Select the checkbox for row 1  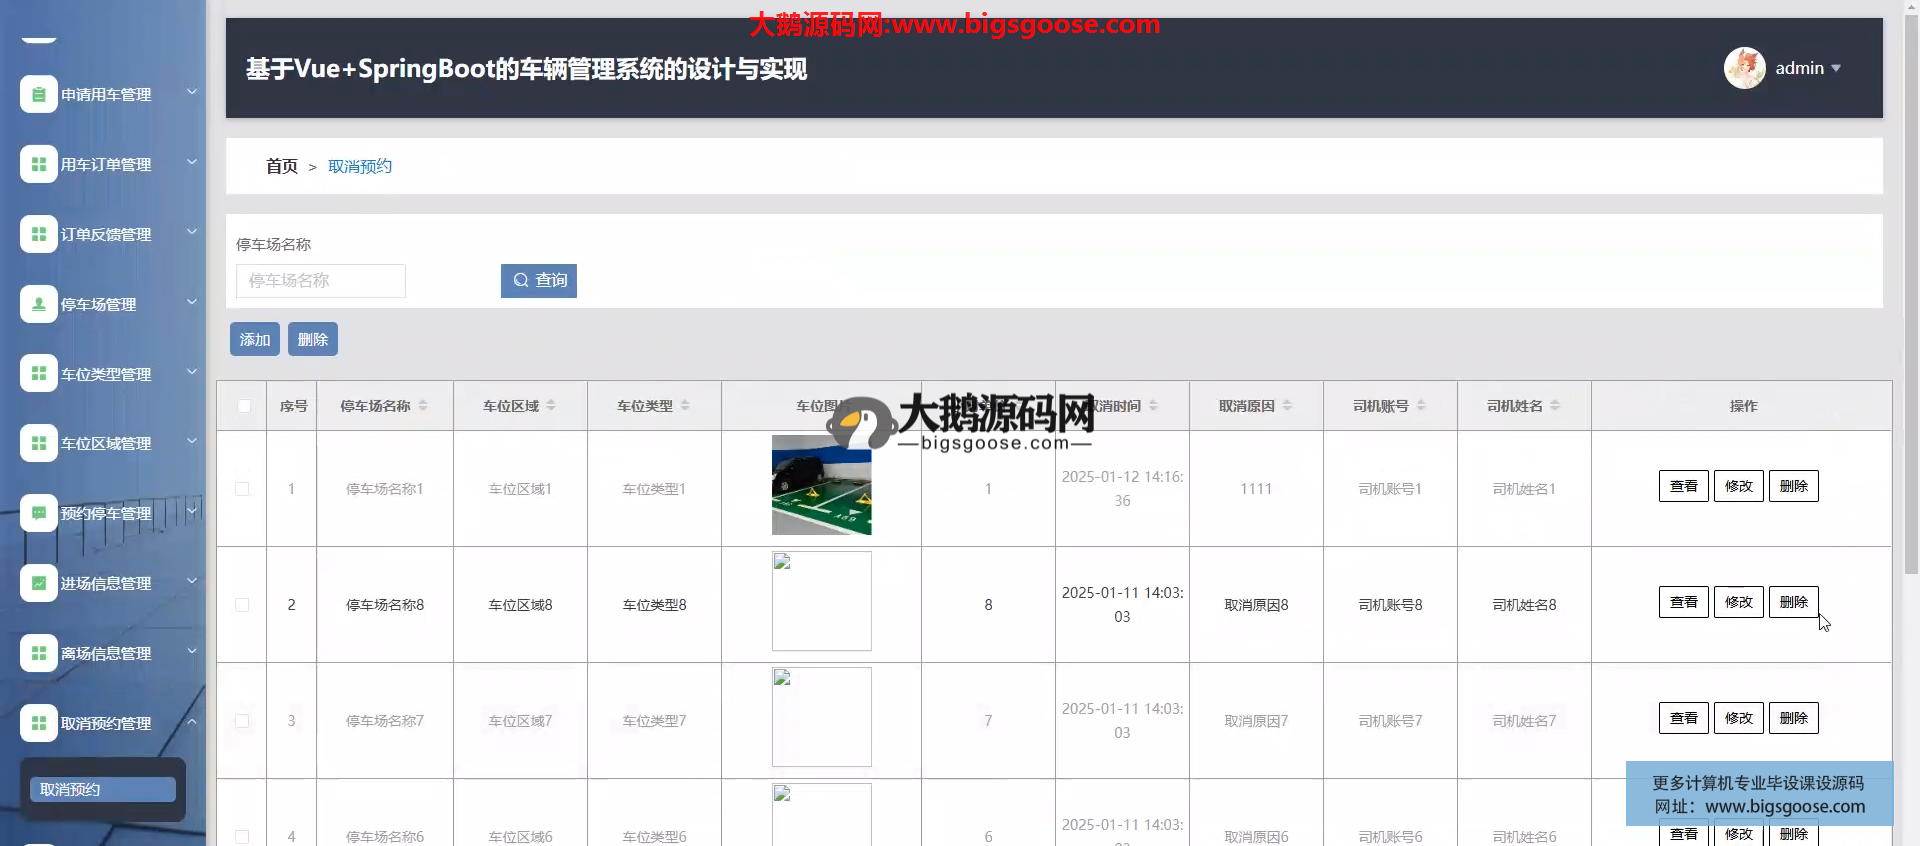242,489
